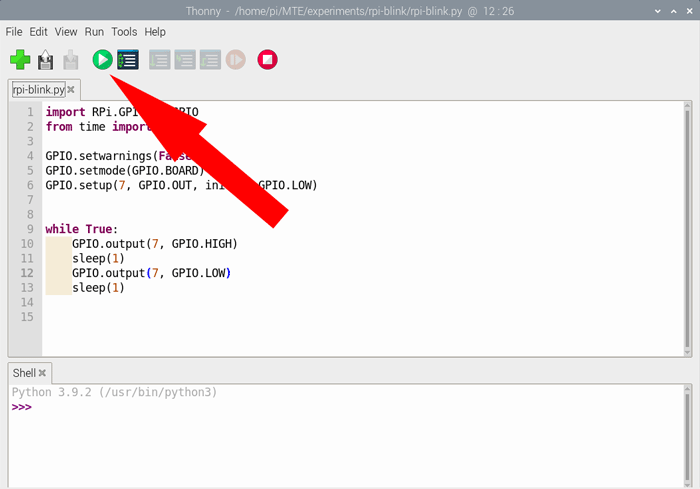Click the editor vertical scrollbar

[688, 228]
